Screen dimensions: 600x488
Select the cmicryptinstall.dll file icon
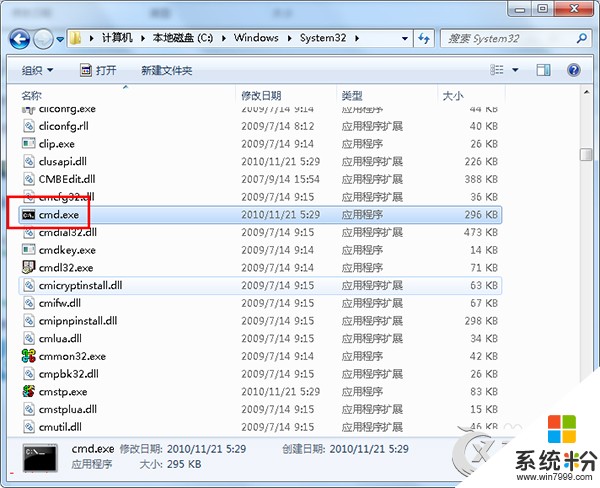point(29,285)
